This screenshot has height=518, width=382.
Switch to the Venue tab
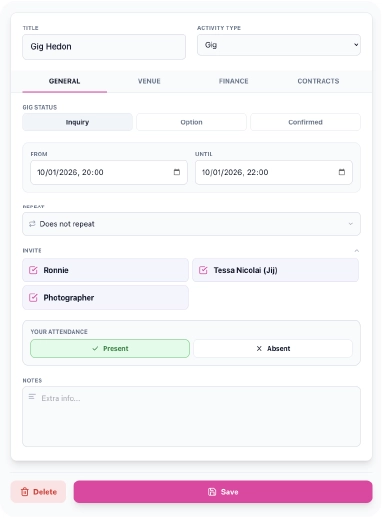click(x=149, y=81)
